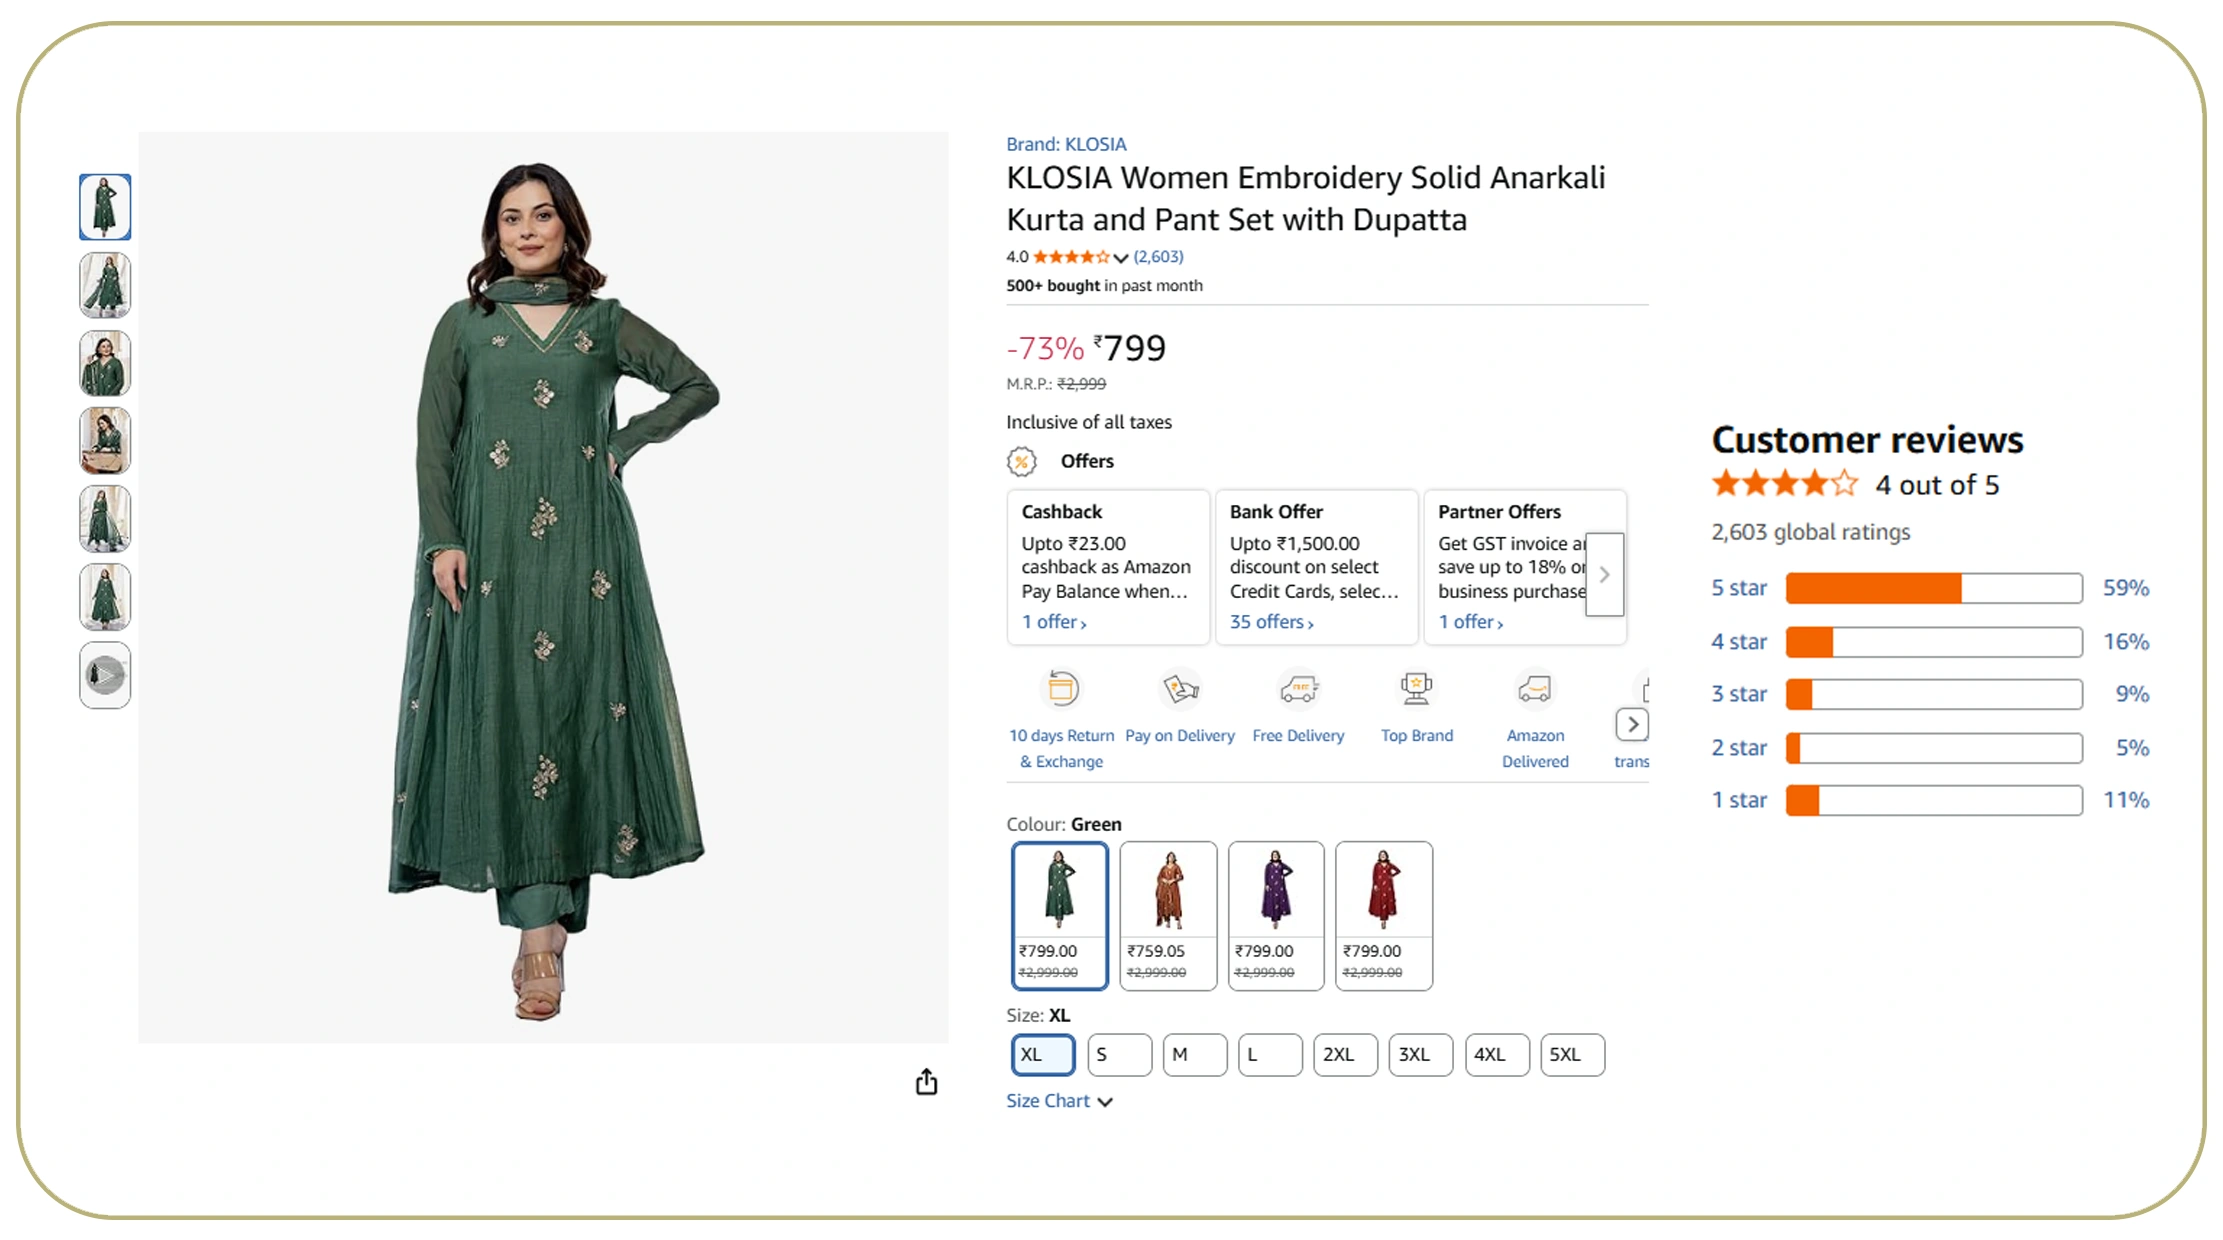2223x1240 pixels.
Task: Click the Top Brand trophy icon
Action: point(1416,690)
